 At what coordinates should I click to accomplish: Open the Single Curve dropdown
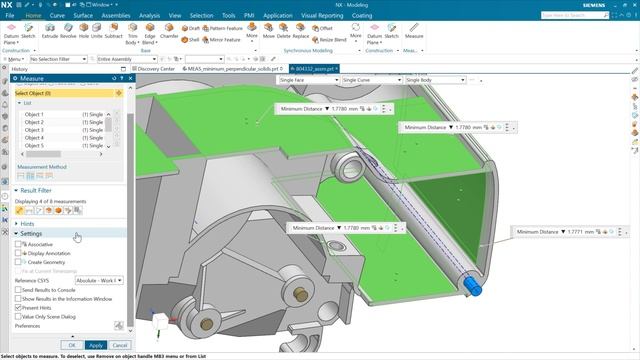tap(372, 80)
